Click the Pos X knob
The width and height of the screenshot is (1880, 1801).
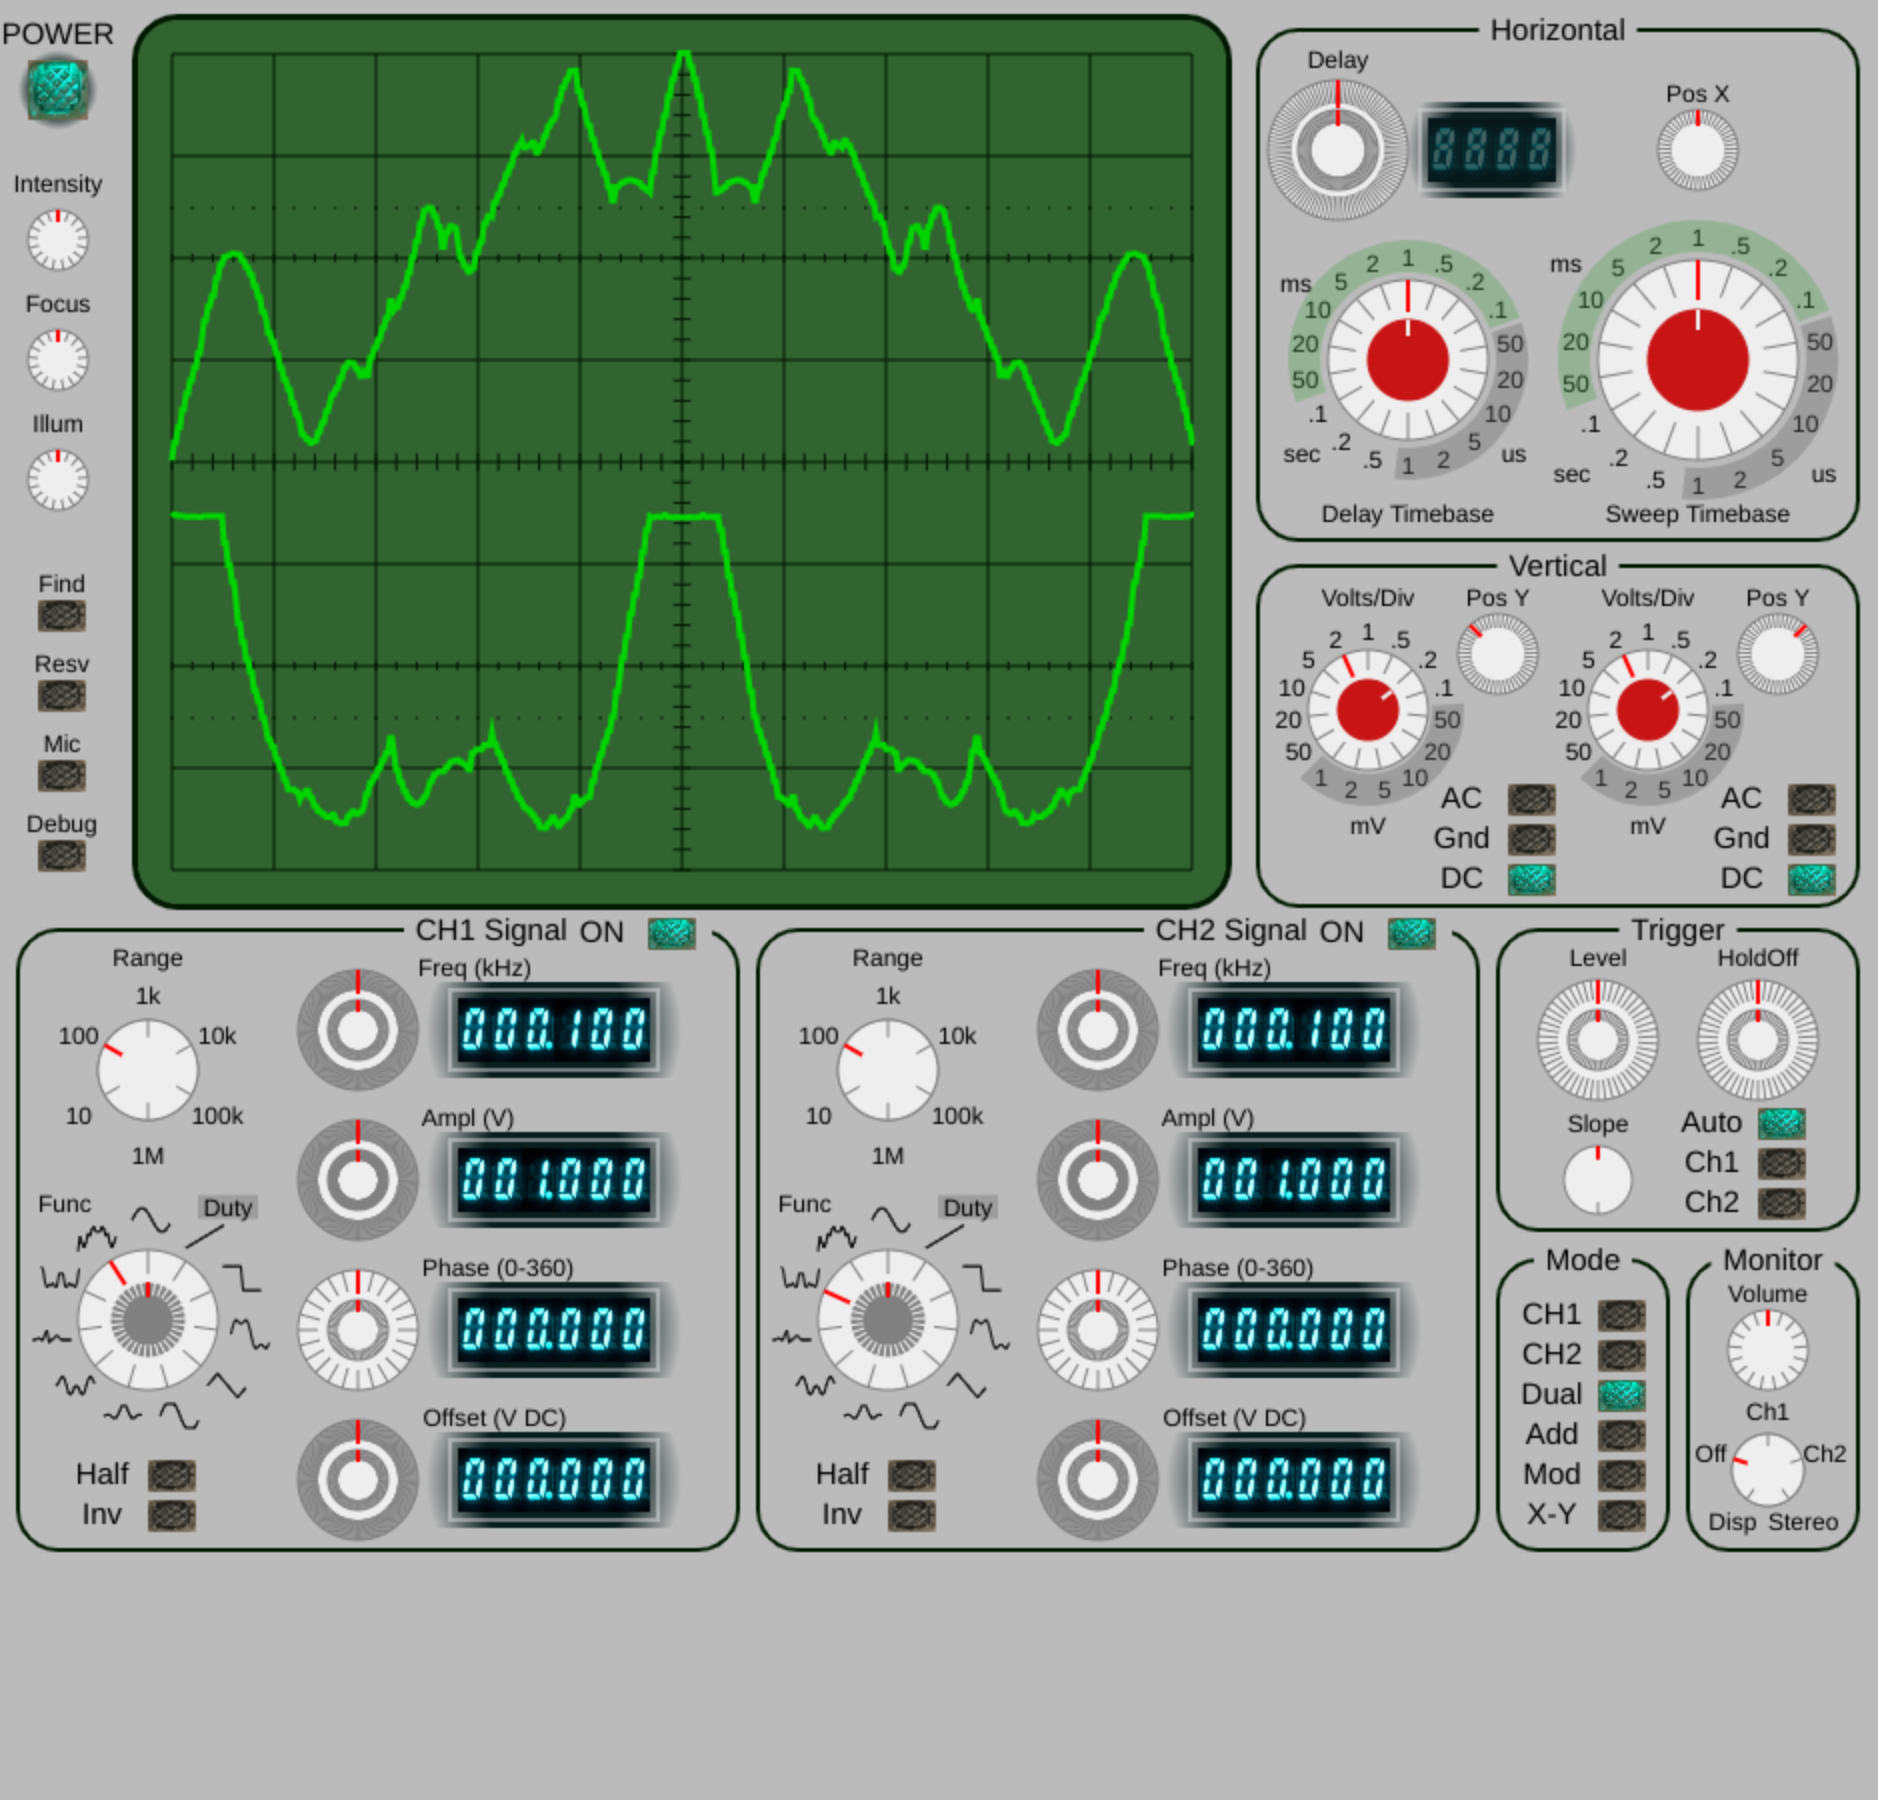click(1698, 150)
